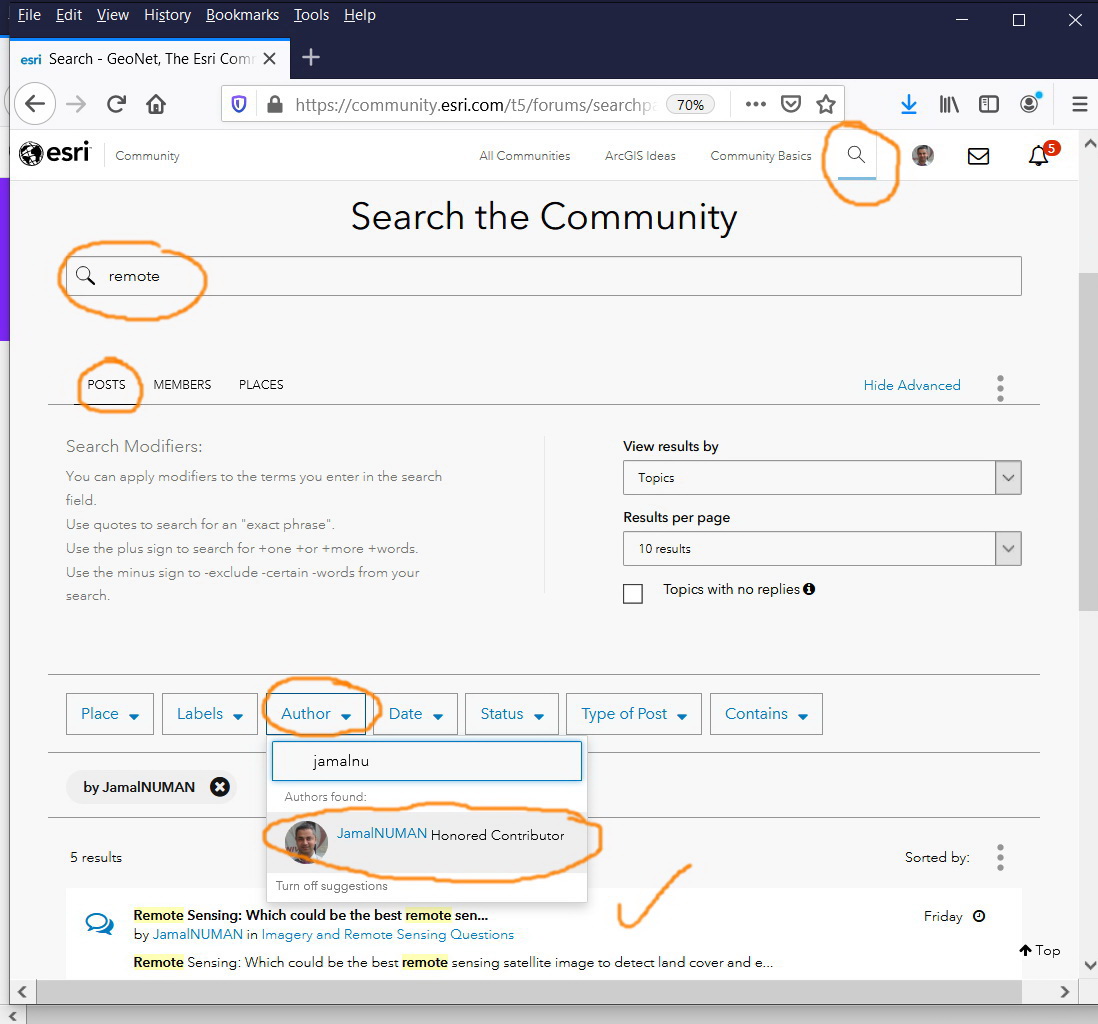
Task: Enable Topics with no replies
Action: 633,593
